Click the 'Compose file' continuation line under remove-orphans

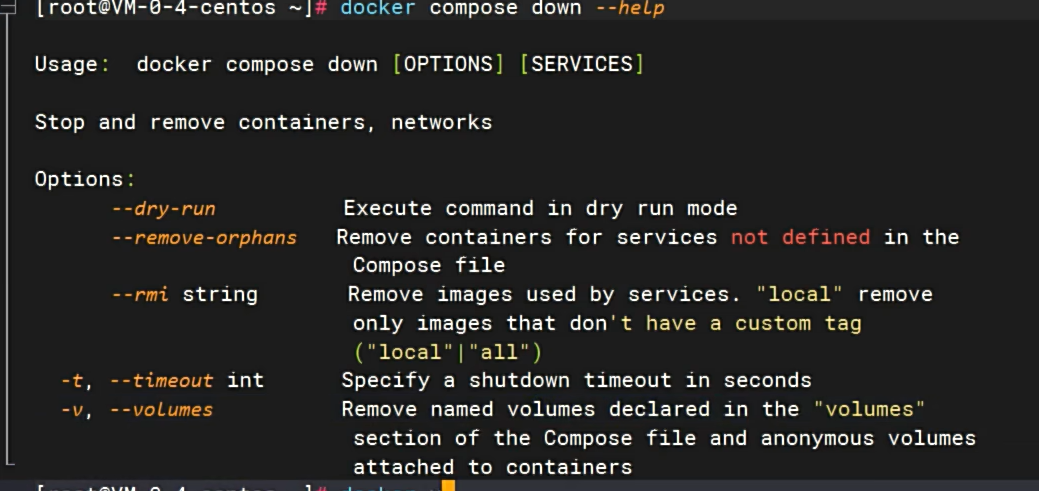429,266
